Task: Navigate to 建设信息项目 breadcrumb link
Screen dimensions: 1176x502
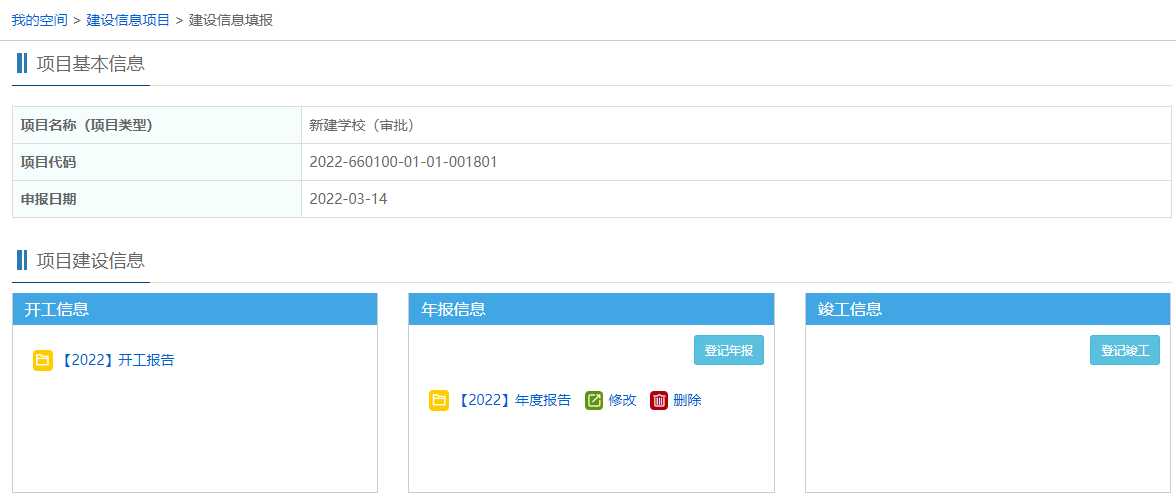Action: coord(128,20)
